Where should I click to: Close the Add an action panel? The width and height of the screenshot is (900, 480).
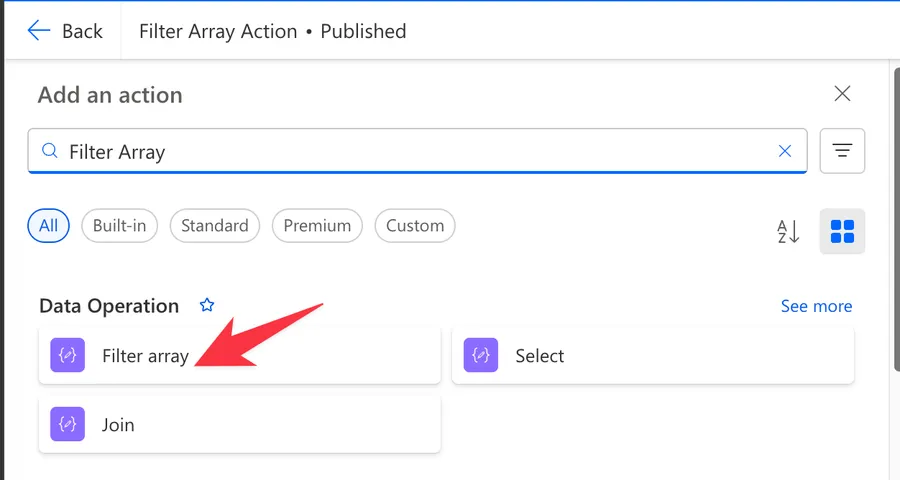pos(843,94)
